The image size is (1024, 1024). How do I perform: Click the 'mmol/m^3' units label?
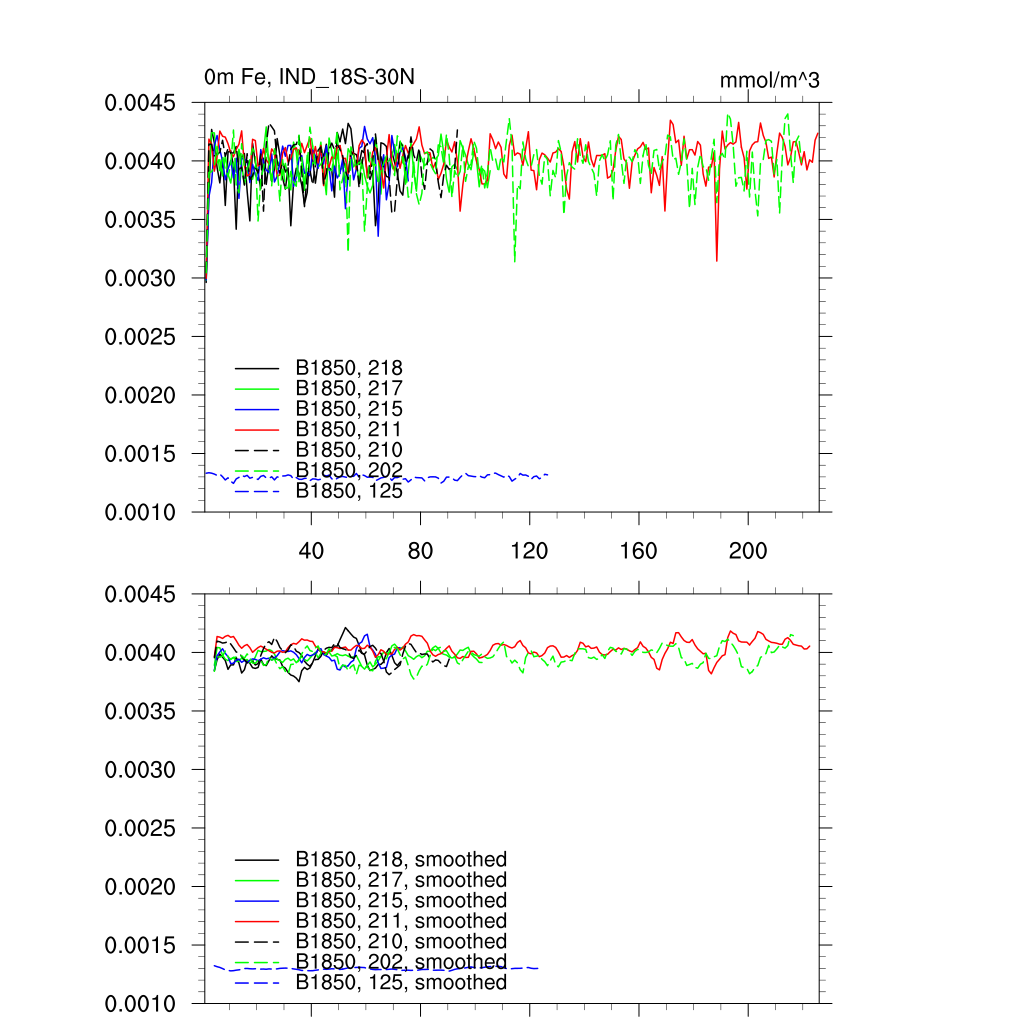[769, 80]
